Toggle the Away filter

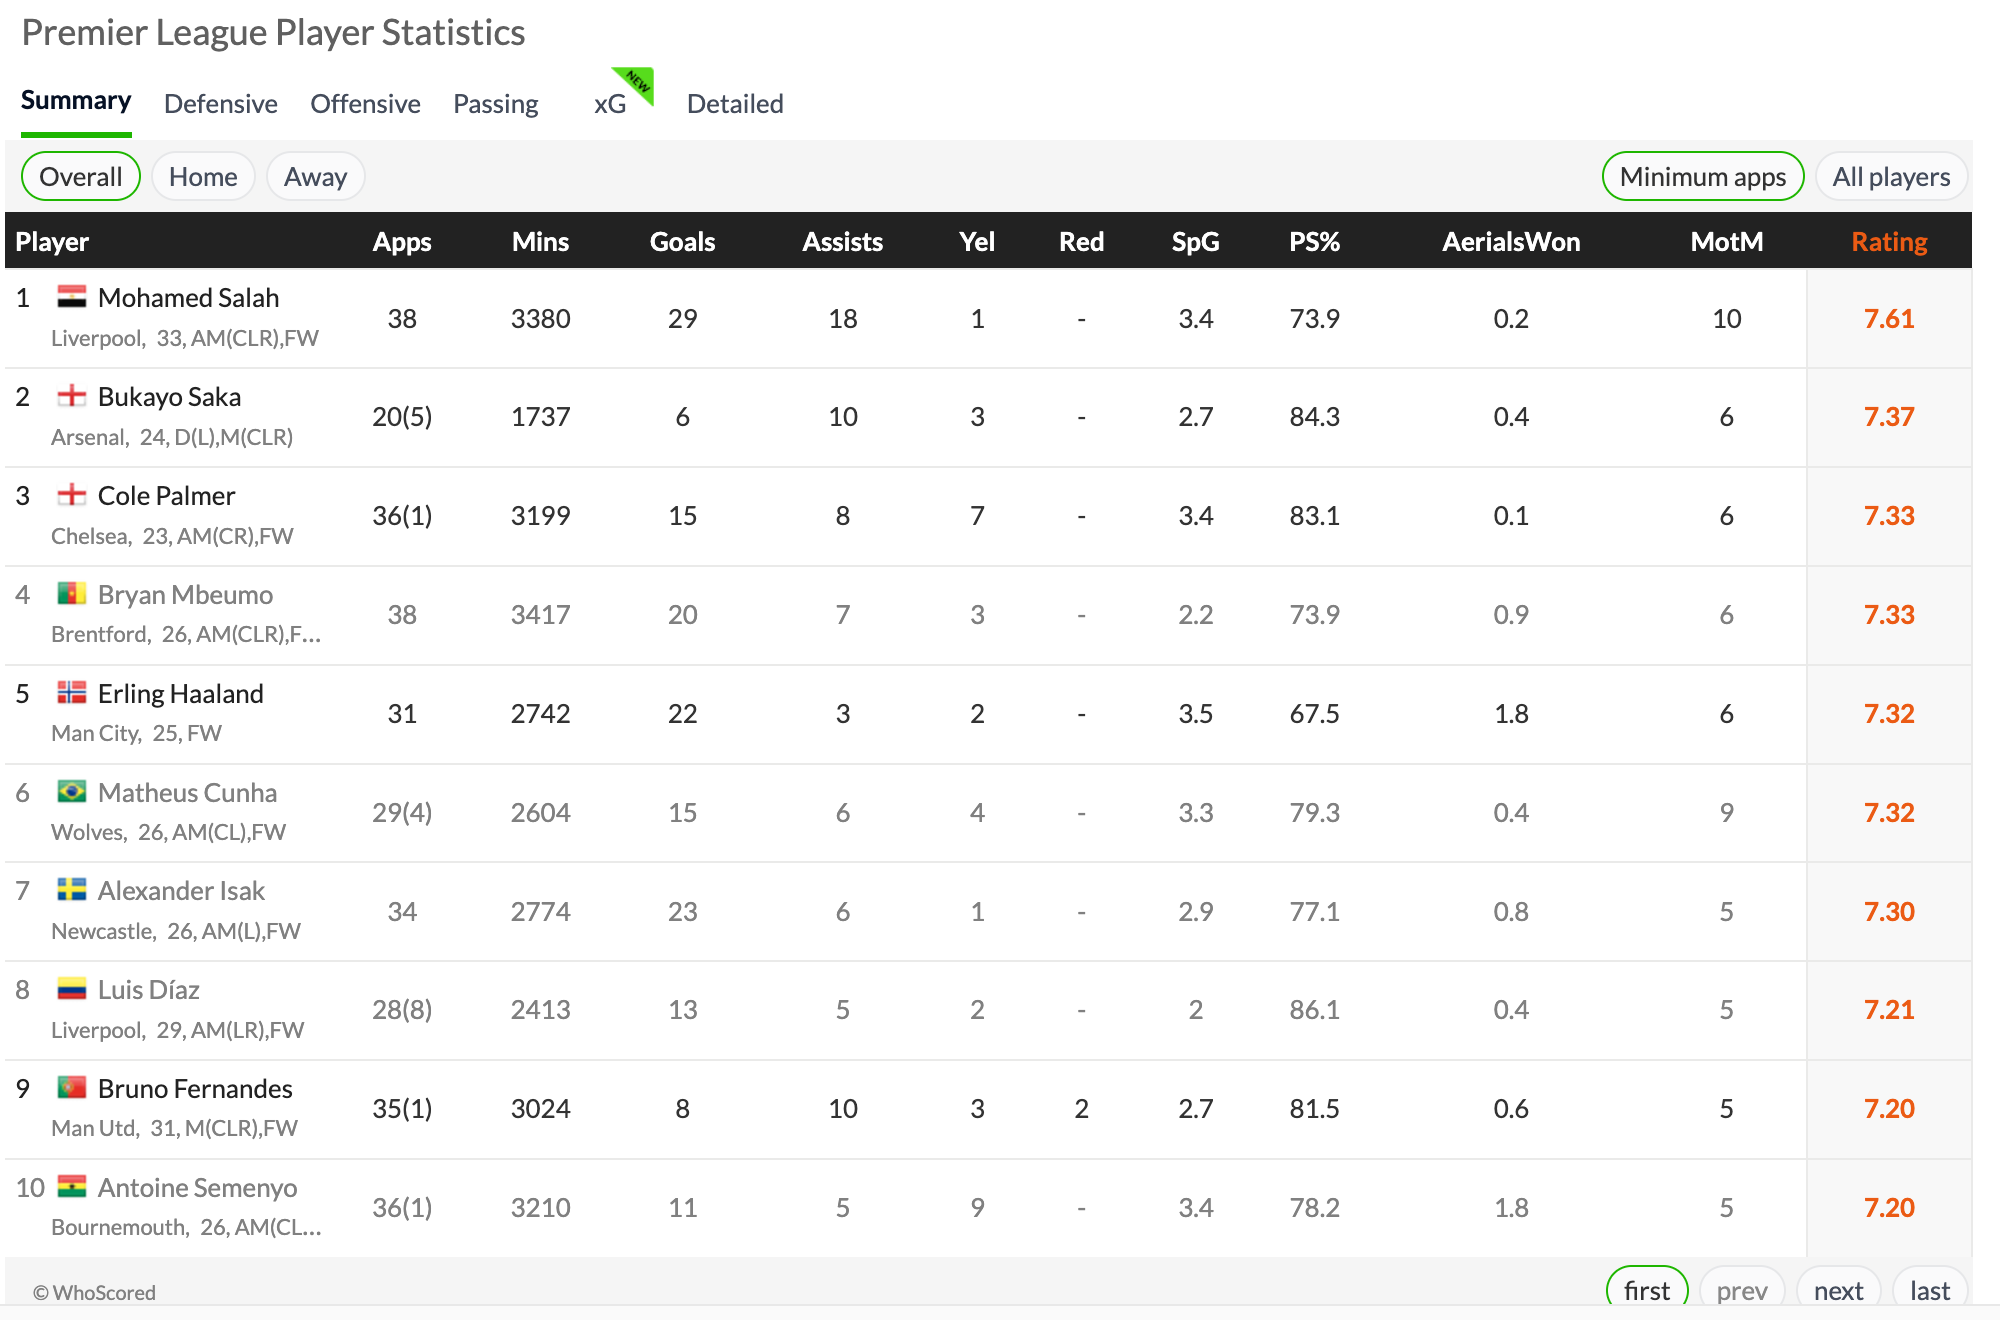pyautogui.click(x=315, y=177)
